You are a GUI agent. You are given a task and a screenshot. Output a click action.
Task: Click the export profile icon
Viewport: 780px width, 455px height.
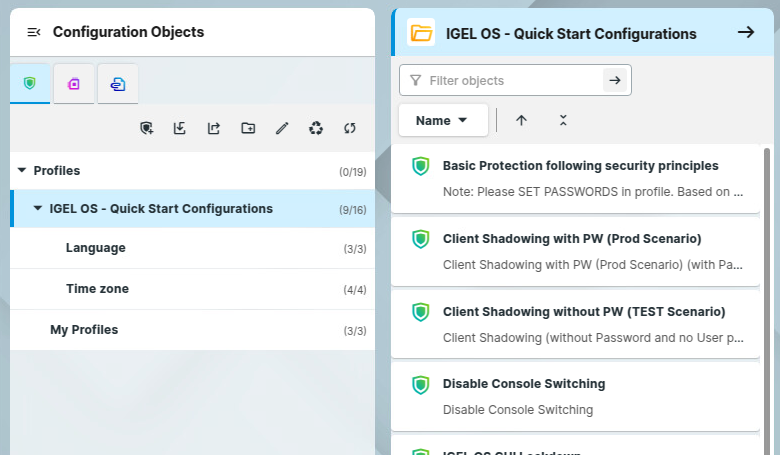tap(214, 128)
